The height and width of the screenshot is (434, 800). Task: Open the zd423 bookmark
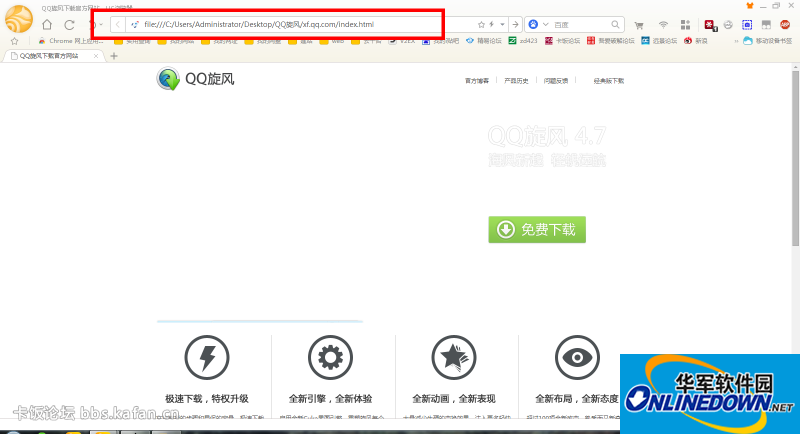tap(522, 41)
